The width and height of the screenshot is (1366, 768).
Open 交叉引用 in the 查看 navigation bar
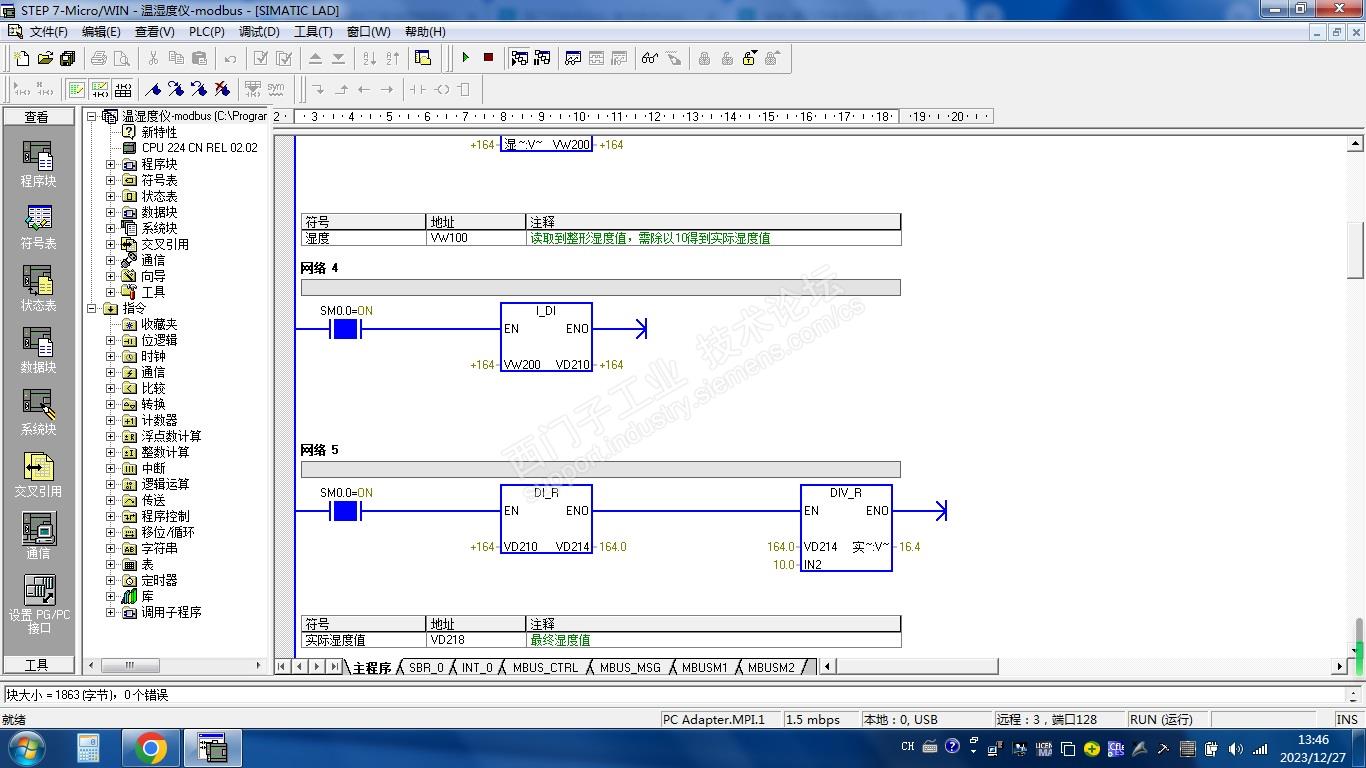[38, 474]
